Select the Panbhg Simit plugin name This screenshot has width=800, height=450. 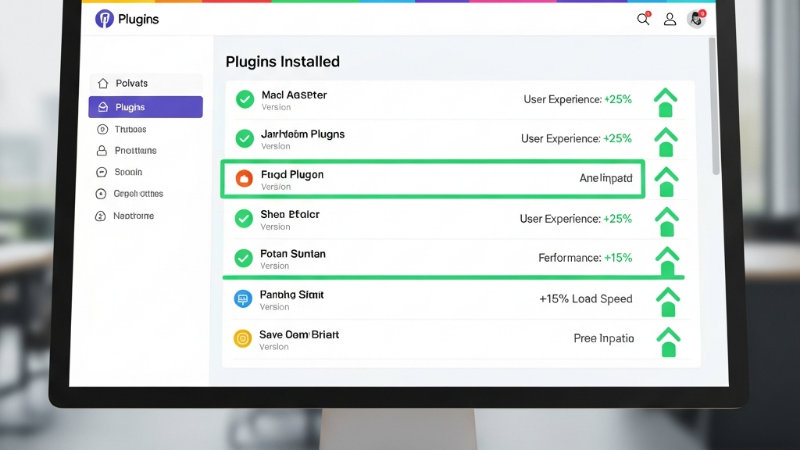(291, 294)
